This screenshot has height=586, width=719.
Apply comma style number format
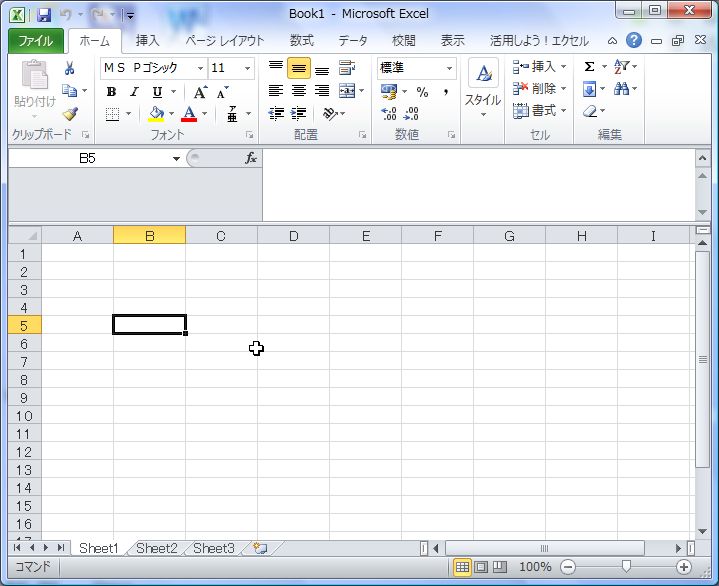pos(446,92)
